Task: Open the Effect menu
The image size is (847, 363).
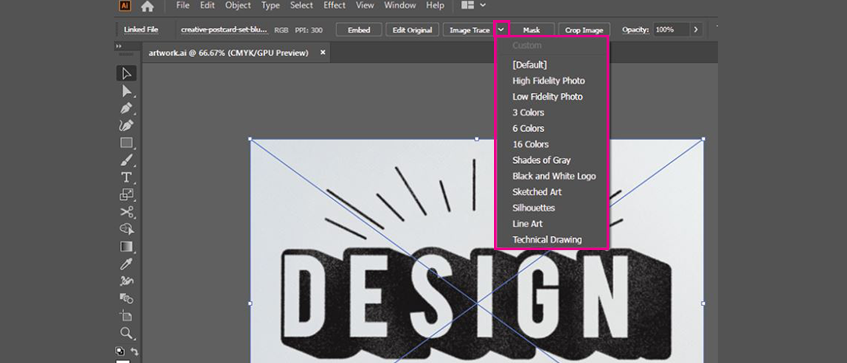Action: pos(334,5)
